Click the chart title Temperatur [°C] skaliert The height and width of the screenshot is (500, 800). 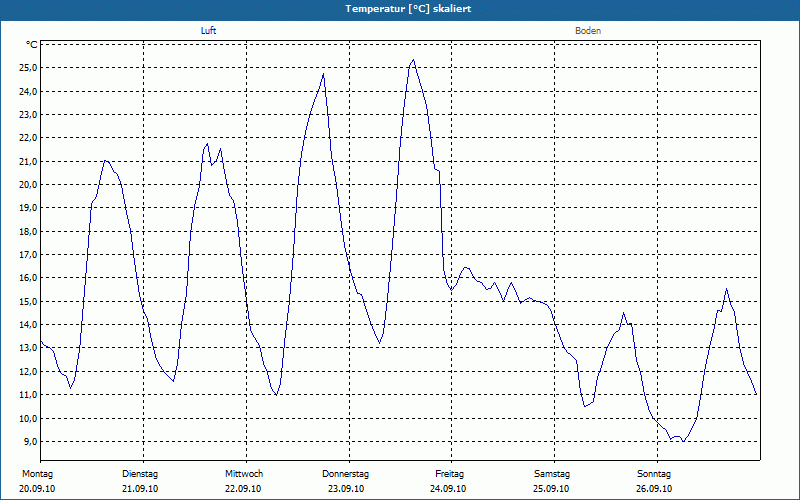tap(408, 9)
